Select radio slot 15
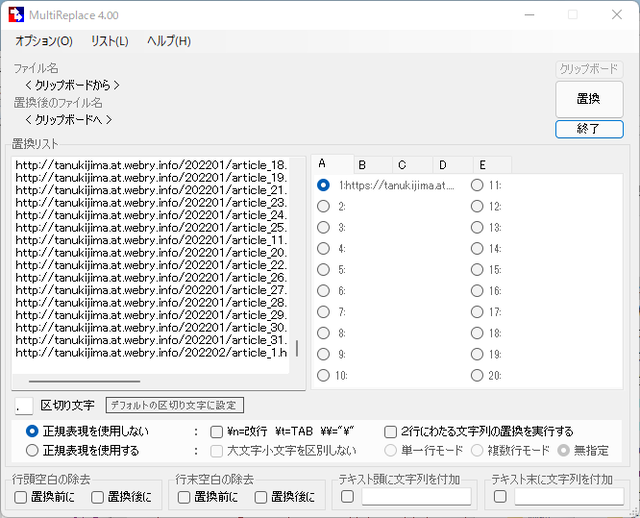Image resolution: width=640 pixels, height=518 pixels. click(x=477, y=270)
